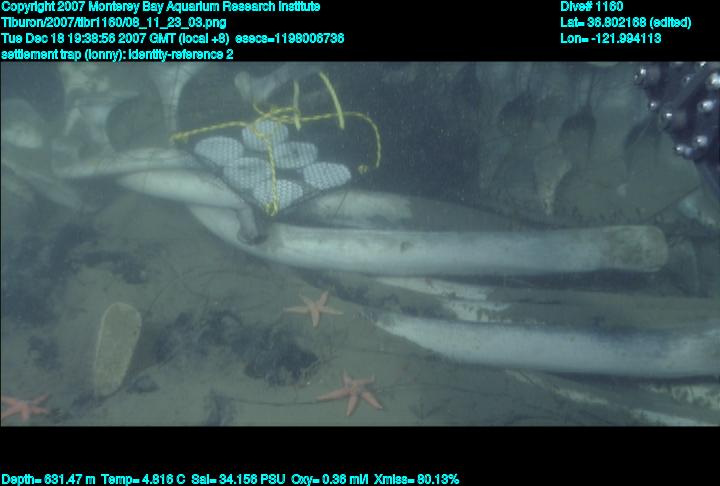This screenshot has height=486, width=720.
Task: Click the Temp= temperature readout
Action: (143, 479)
